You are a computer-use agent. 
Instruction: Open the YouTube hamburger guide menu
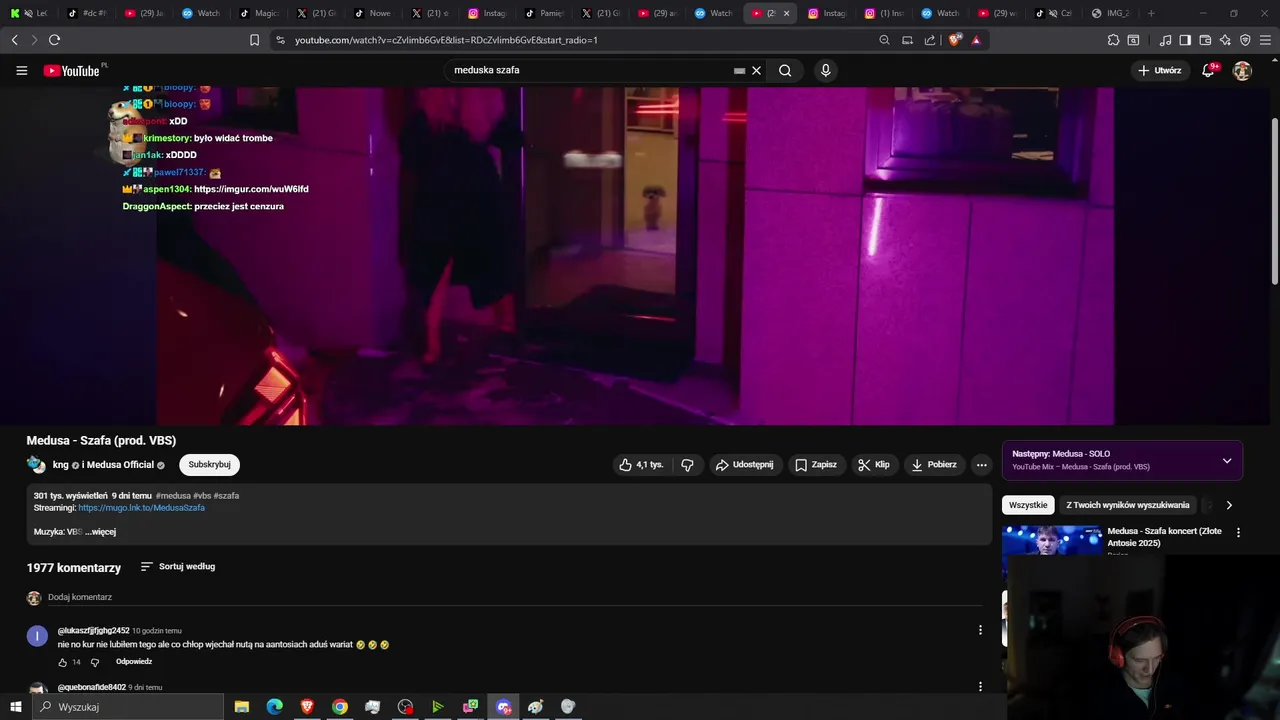click(x=21, y=70)
